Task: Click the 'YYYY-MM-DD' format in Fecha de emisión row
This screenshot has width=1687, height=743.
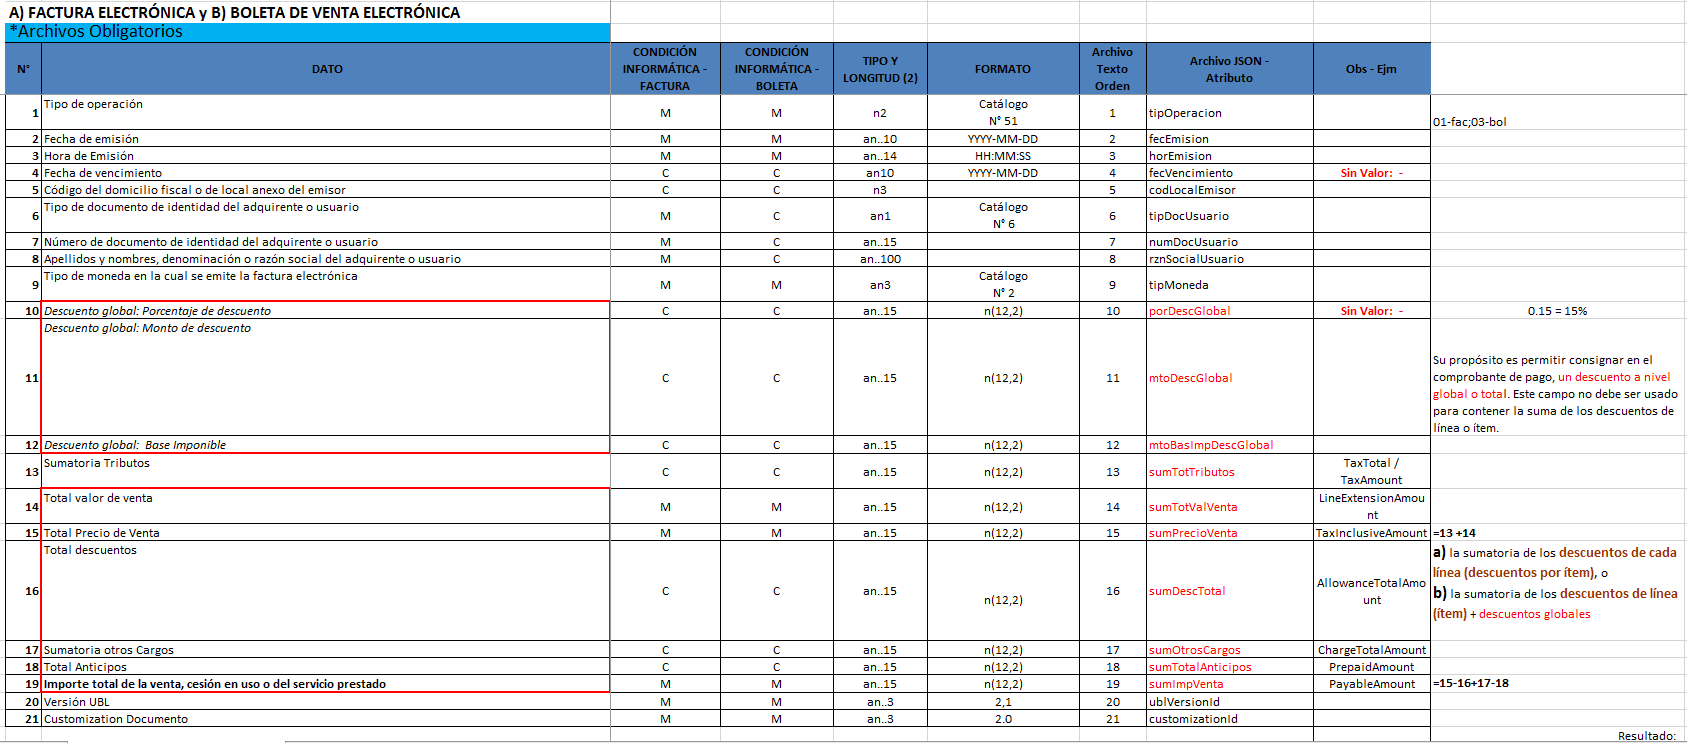Action: [x=1003, y=139]
